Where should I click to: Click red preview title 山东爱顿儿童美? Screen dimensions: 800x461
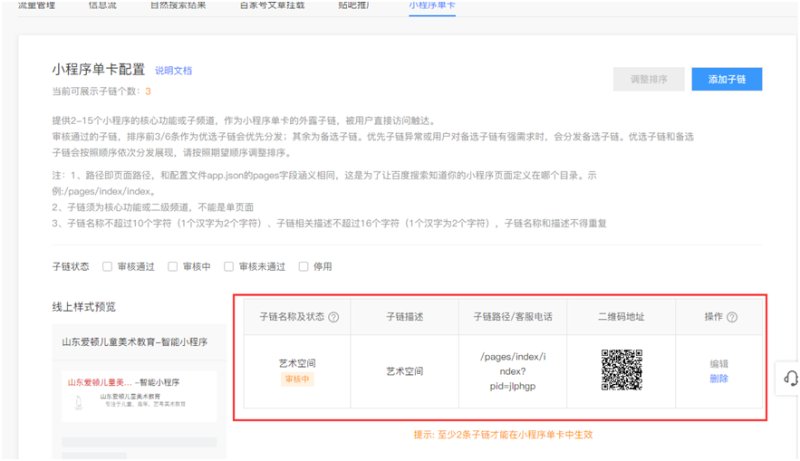99,382
